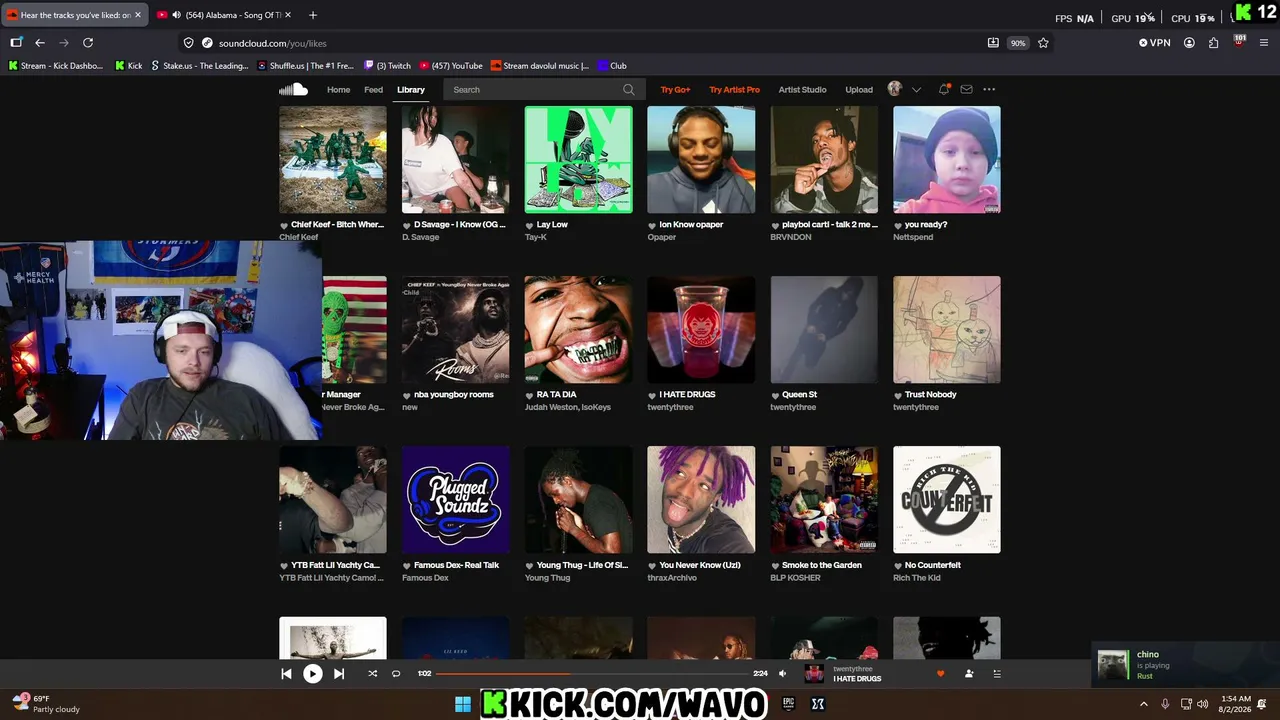The height and width of the screenshot is (720, 1280).
Task: Click the Try Go+ link
Action: click(675, 90)
